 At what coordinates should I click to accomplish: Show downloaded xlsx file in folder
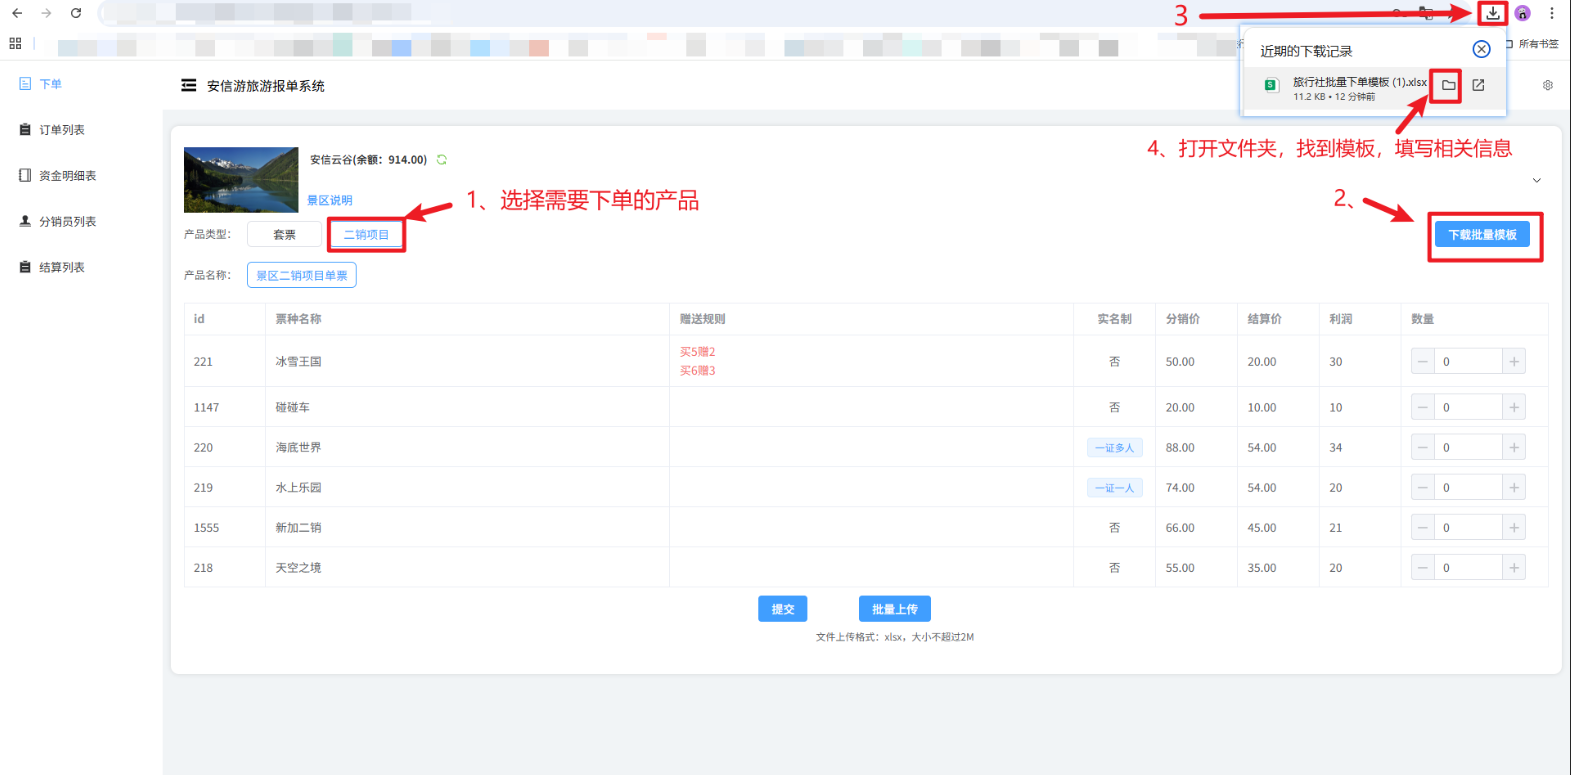[x=1448, y=85]
